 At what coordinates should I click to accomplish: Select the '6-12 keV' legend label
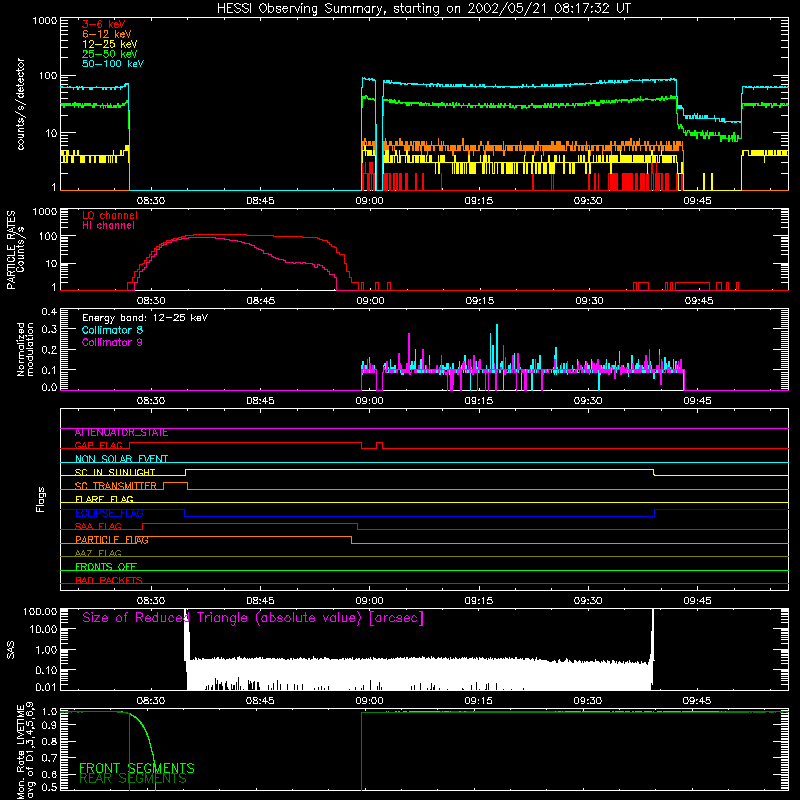[x=107, y=34]
